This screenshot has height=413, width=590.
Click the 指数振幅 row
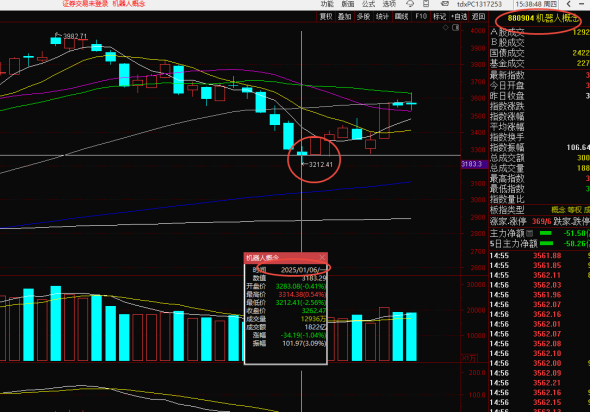[x=540, y=147]
